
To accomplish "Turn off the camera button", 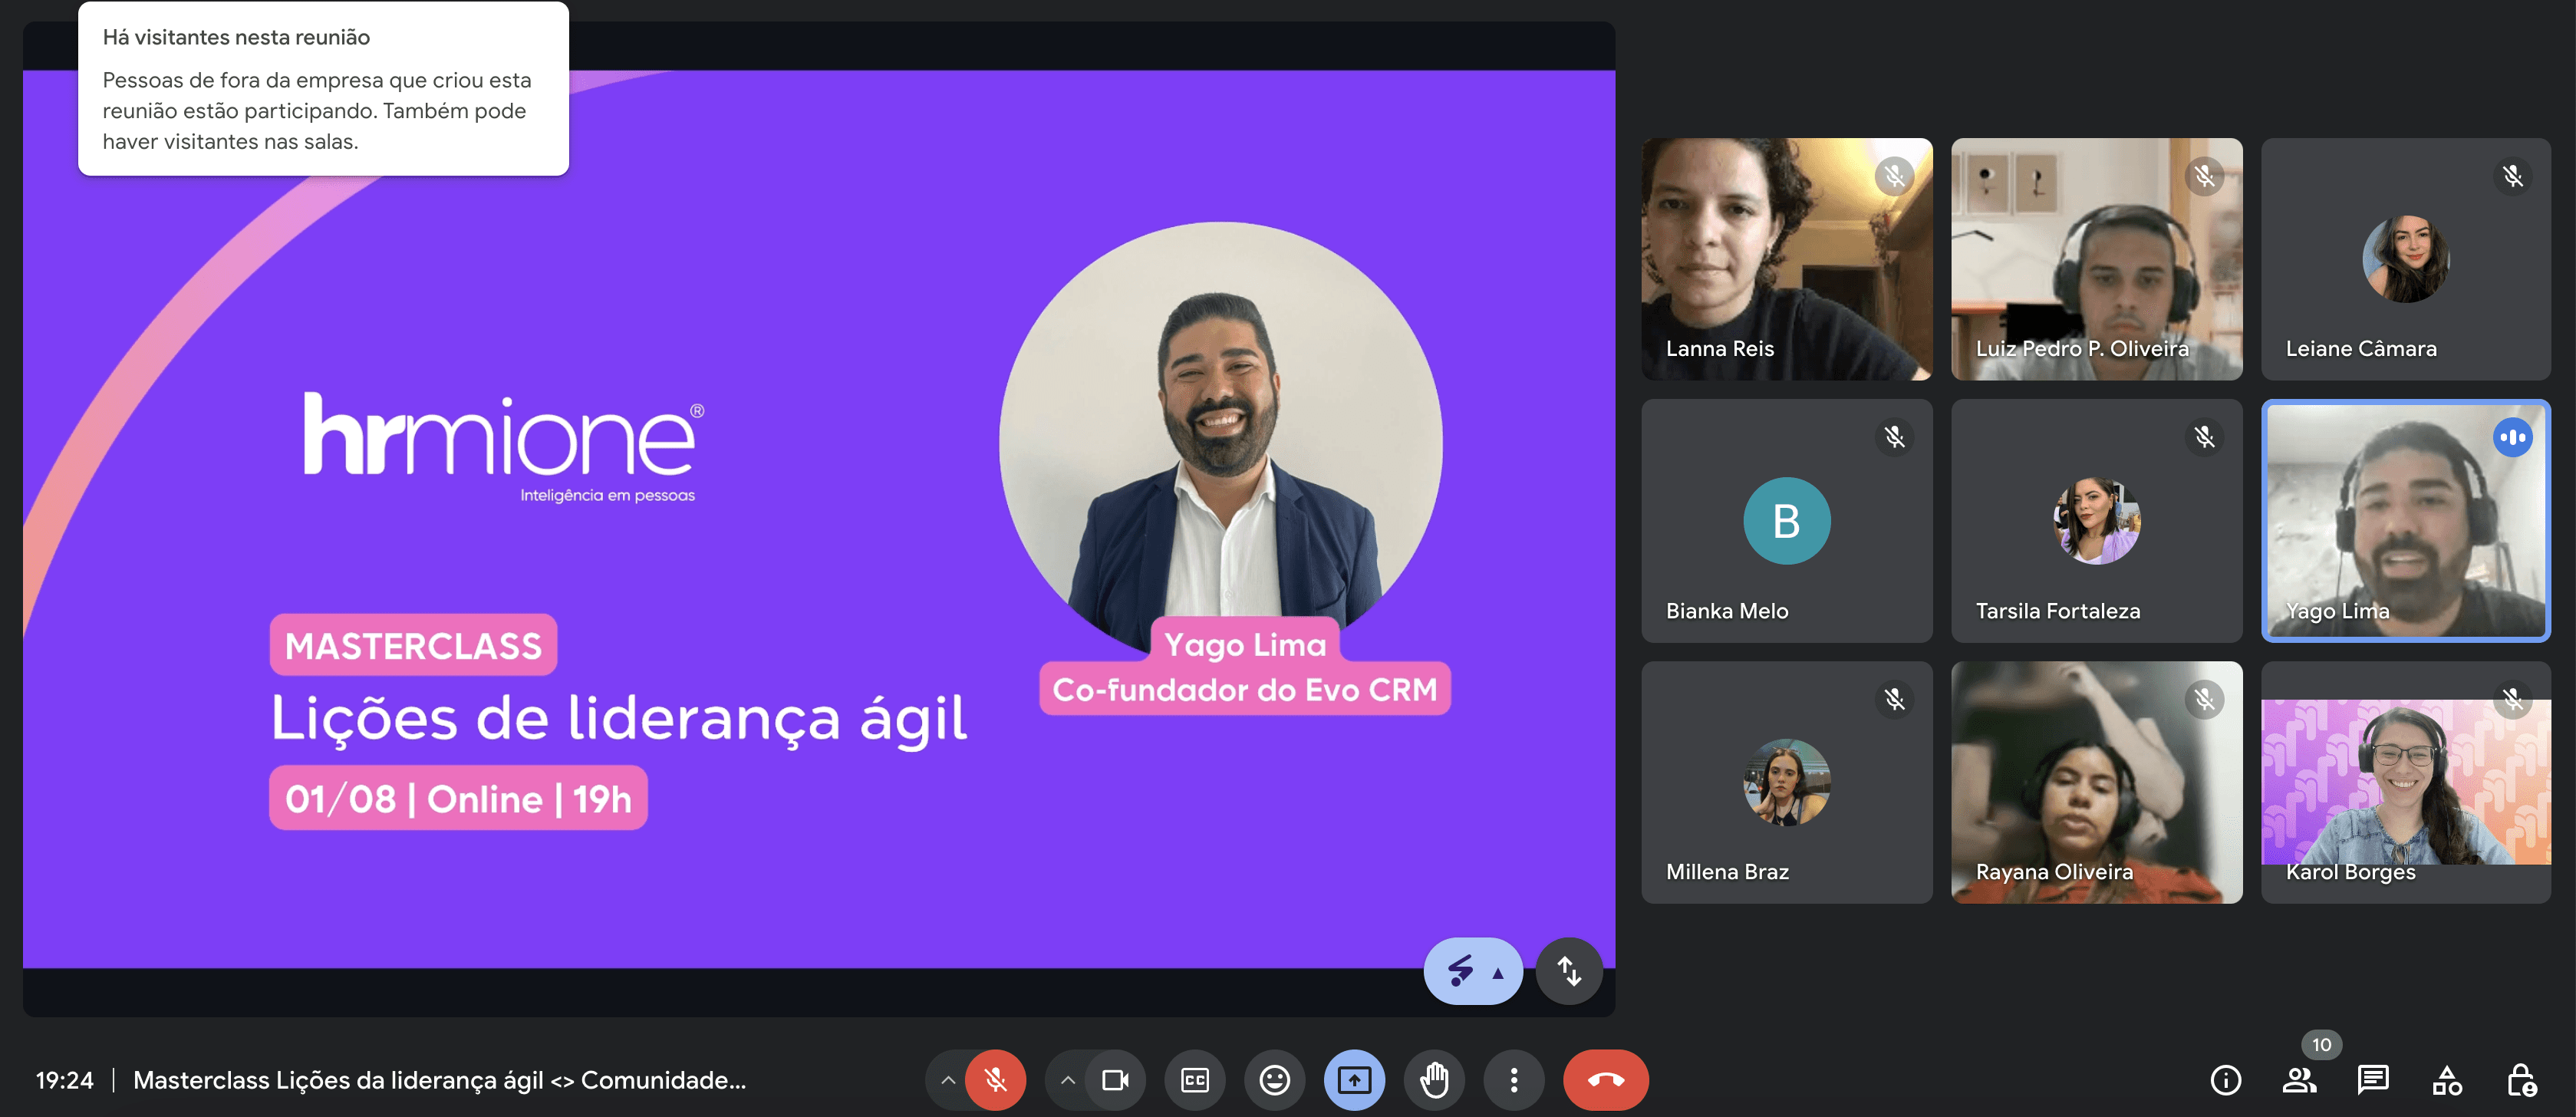I will 1115,1080.
